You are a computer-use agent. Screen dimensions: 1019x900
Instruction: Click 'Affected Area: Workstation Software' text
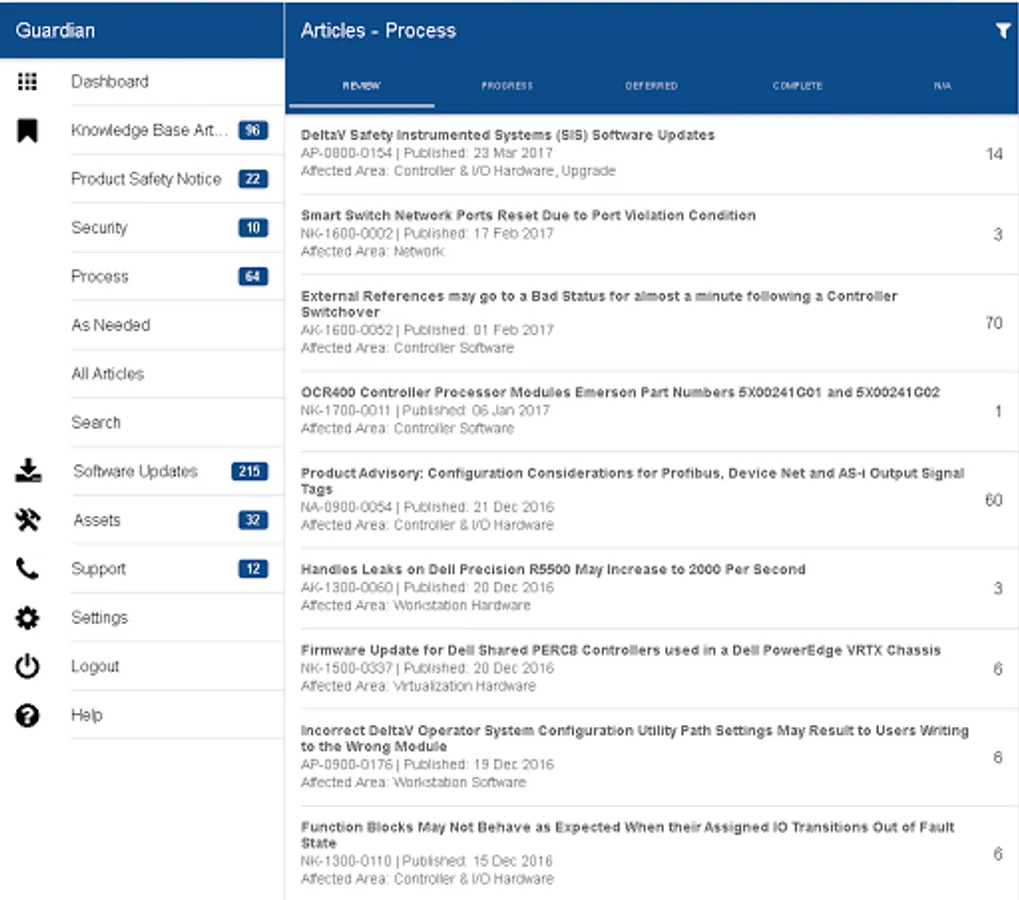(x=413, y=782)
